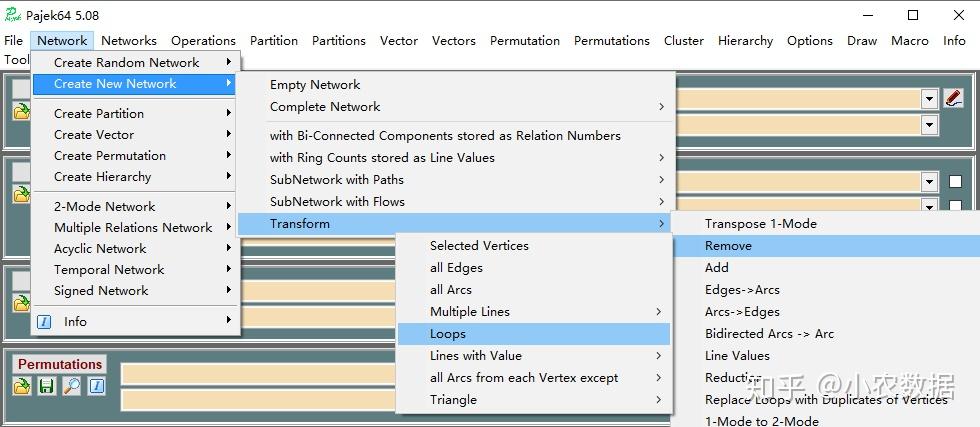Click the Pajek app icon in the title bar
This screenshot has width=980, height=427.
point(12,15)
